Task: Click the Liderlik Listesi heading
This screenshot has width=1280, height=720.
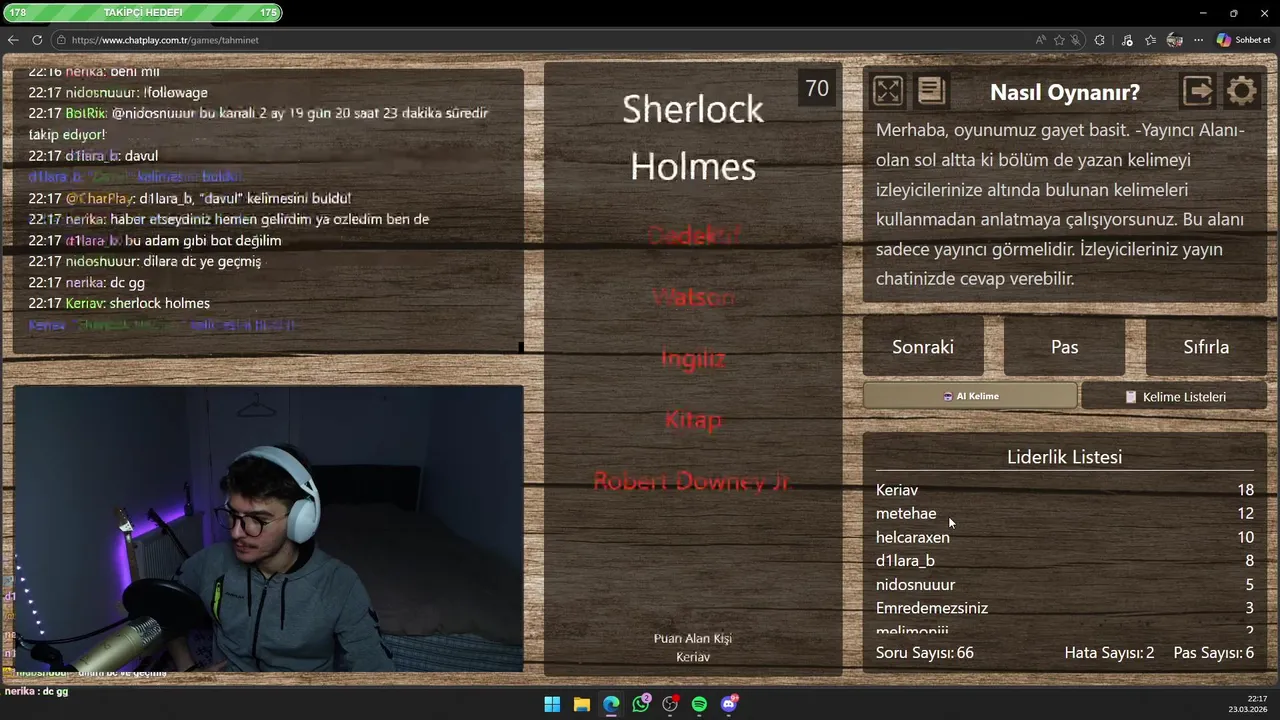Action: (x=1064, y=457)
